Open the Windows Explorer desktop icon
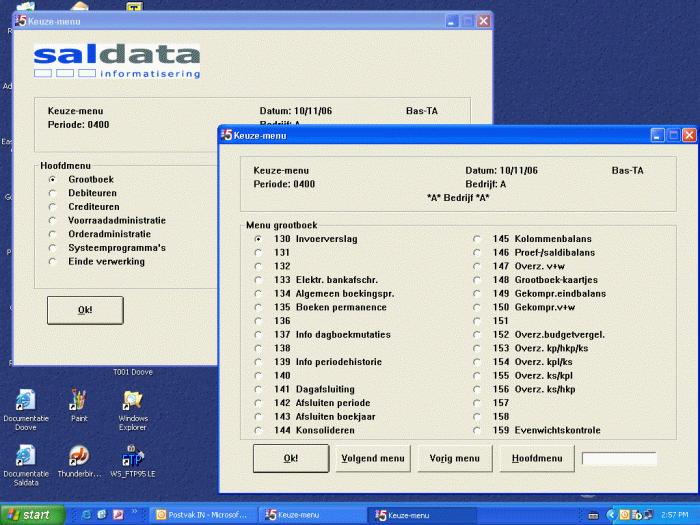 tap(133, 401)
